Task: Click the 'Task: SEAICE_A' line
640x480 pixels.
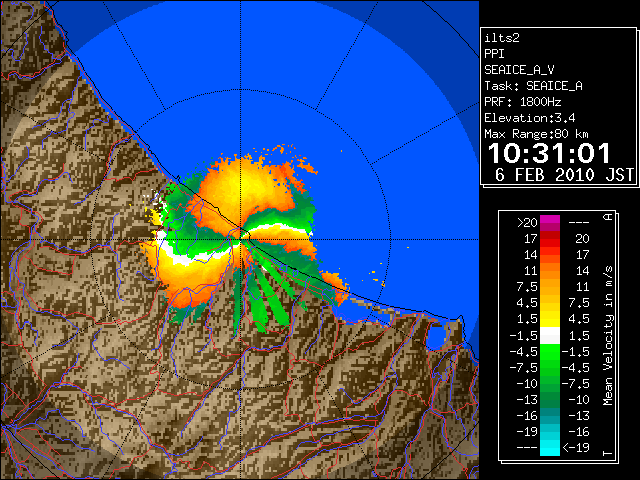Action: tap(533, 86)
